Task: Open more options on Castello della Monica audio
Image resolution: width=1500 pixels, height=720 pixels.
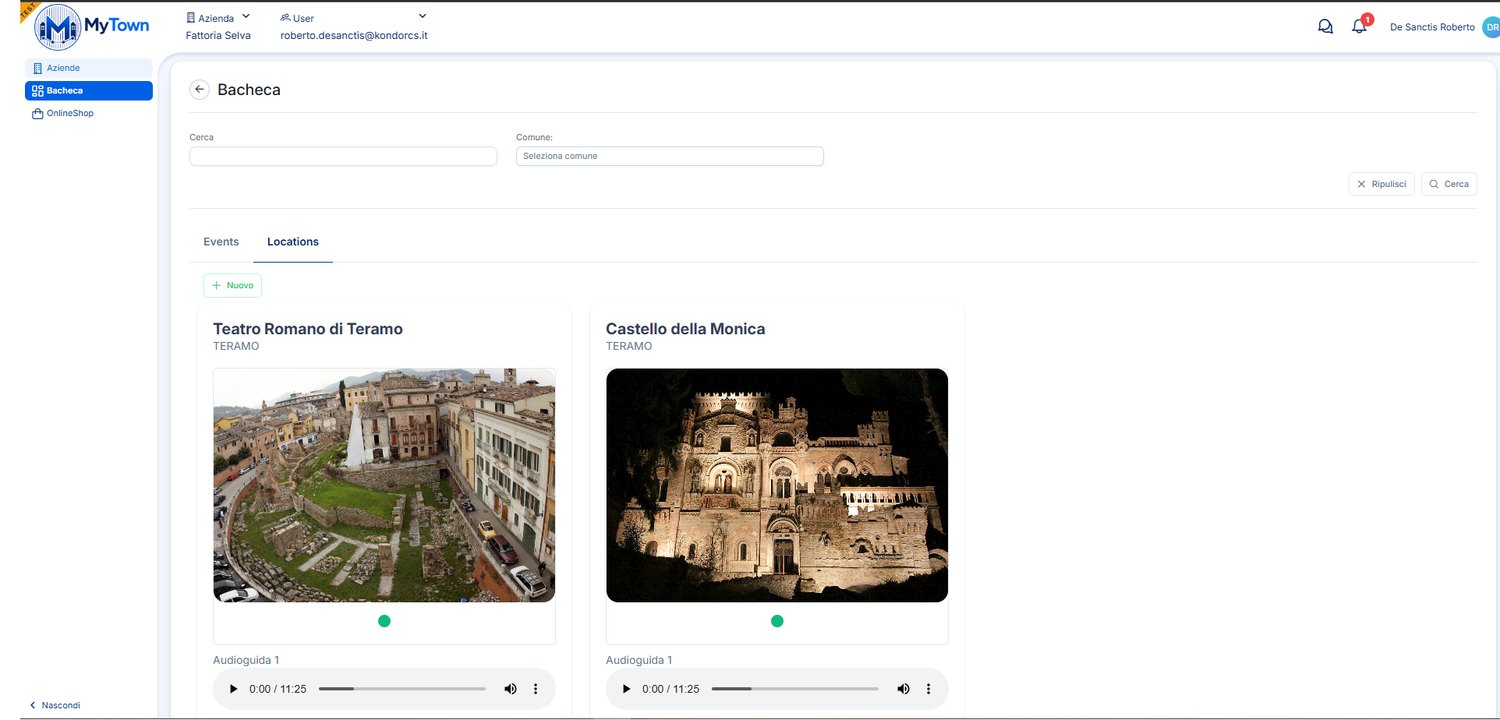Action: coord(928,689)
